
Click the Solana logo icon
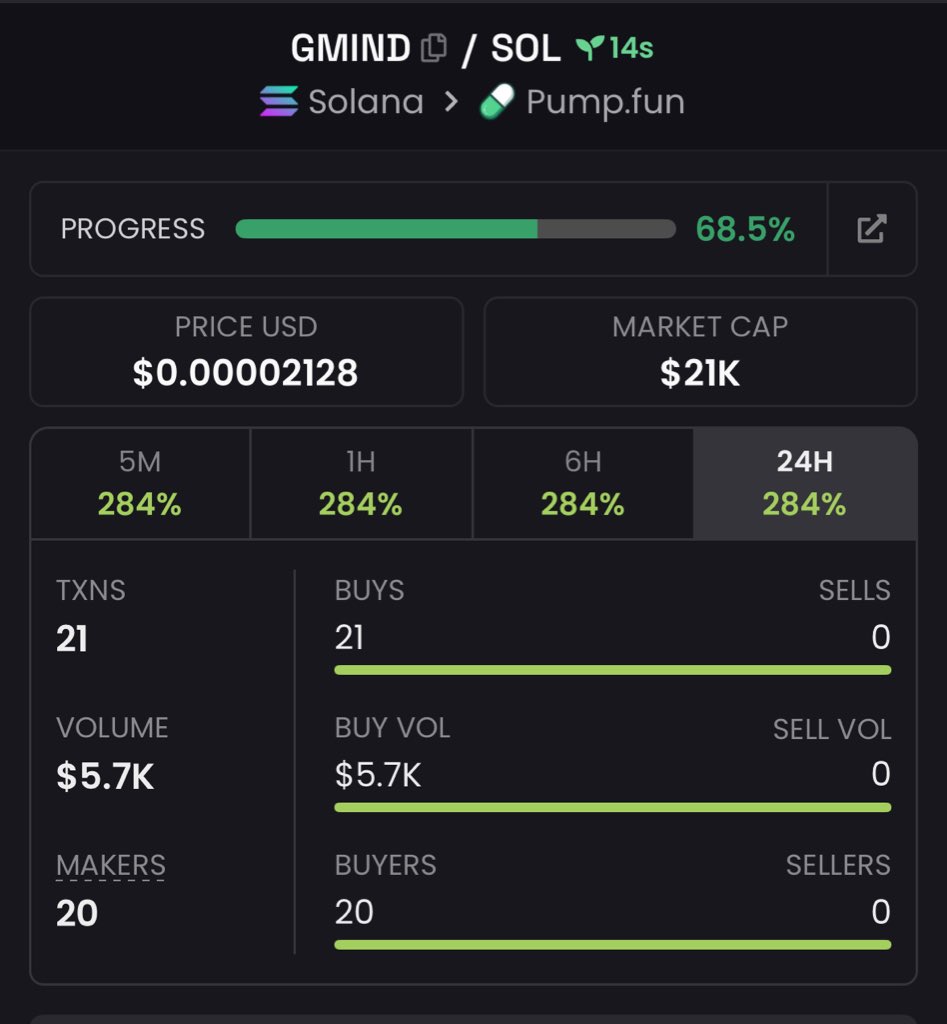(x=279, y=102)
